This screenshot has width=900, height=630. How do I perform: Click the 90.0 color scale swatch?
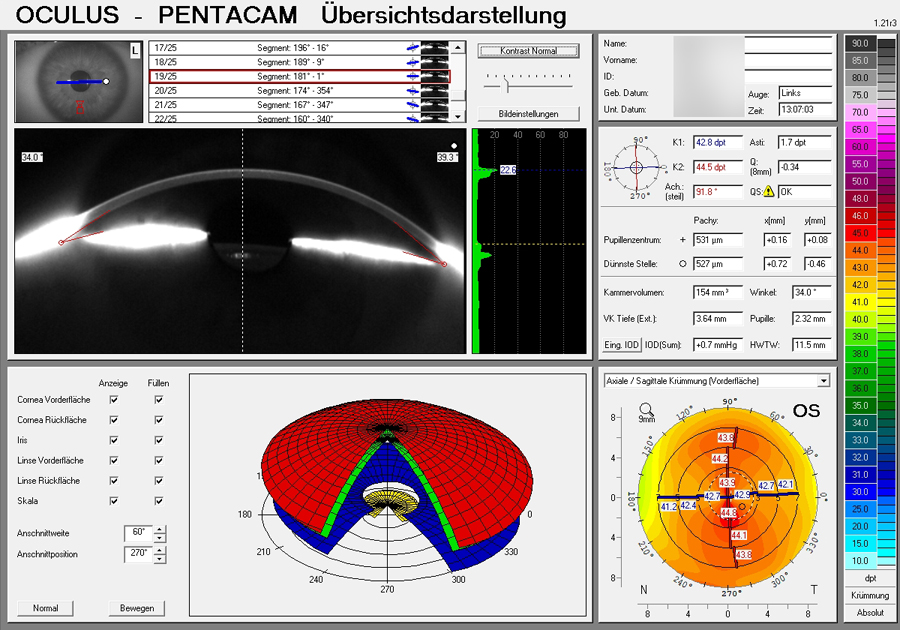pyautogui.click(x=860, y=43)
